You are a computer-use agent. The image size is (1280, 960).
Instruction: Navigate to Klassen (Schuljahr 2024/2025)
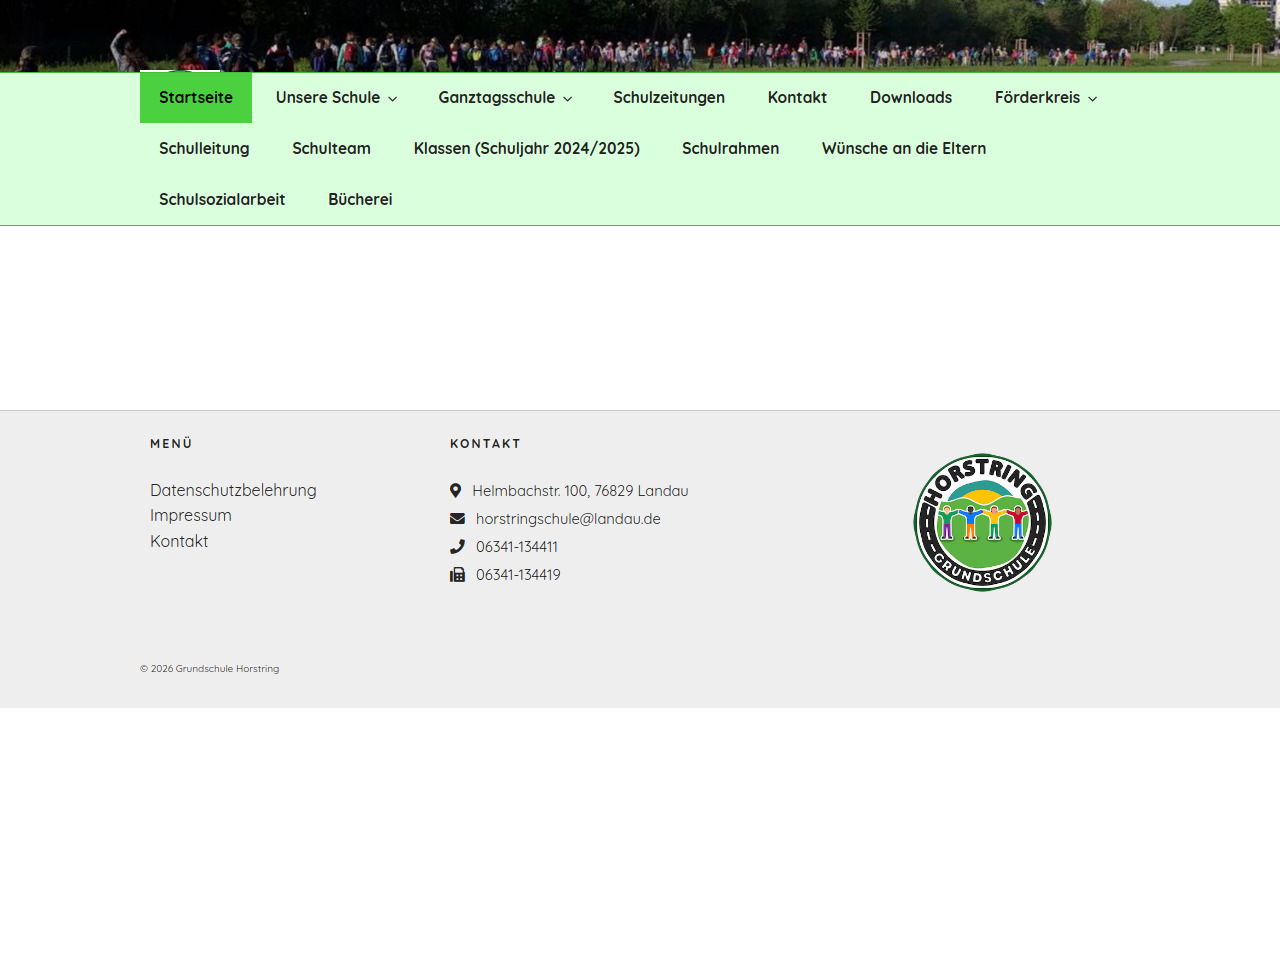(x=527, y=149)
